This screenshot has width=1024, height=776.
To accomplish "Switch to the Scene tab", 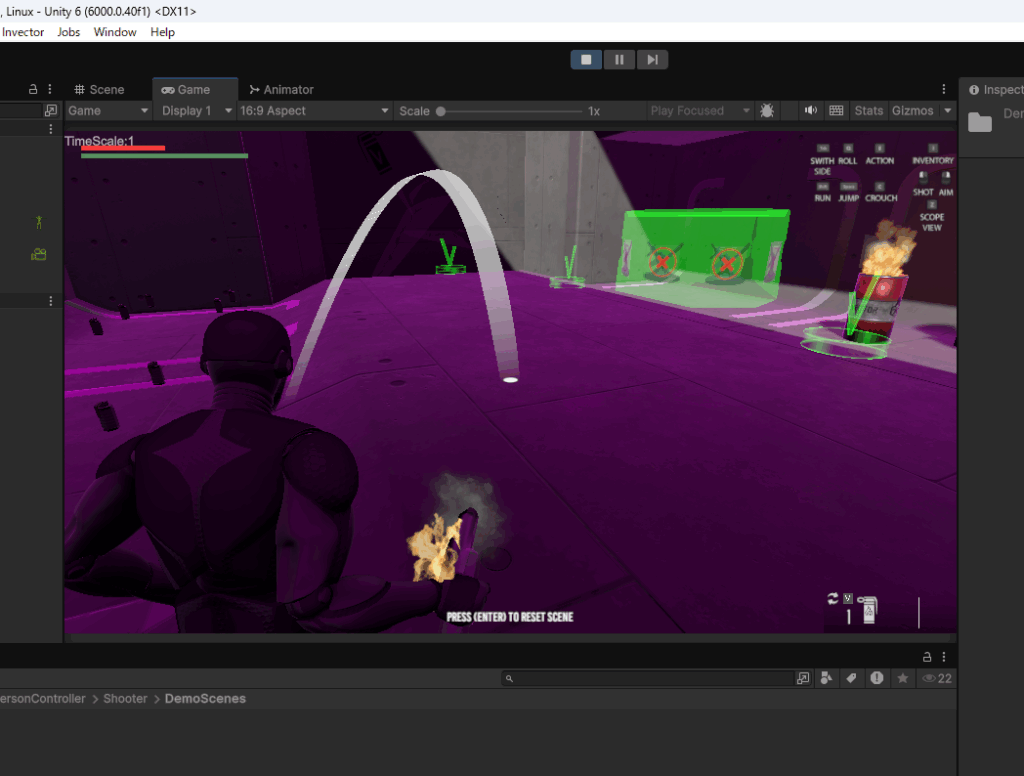I will [x=99, y=90].
